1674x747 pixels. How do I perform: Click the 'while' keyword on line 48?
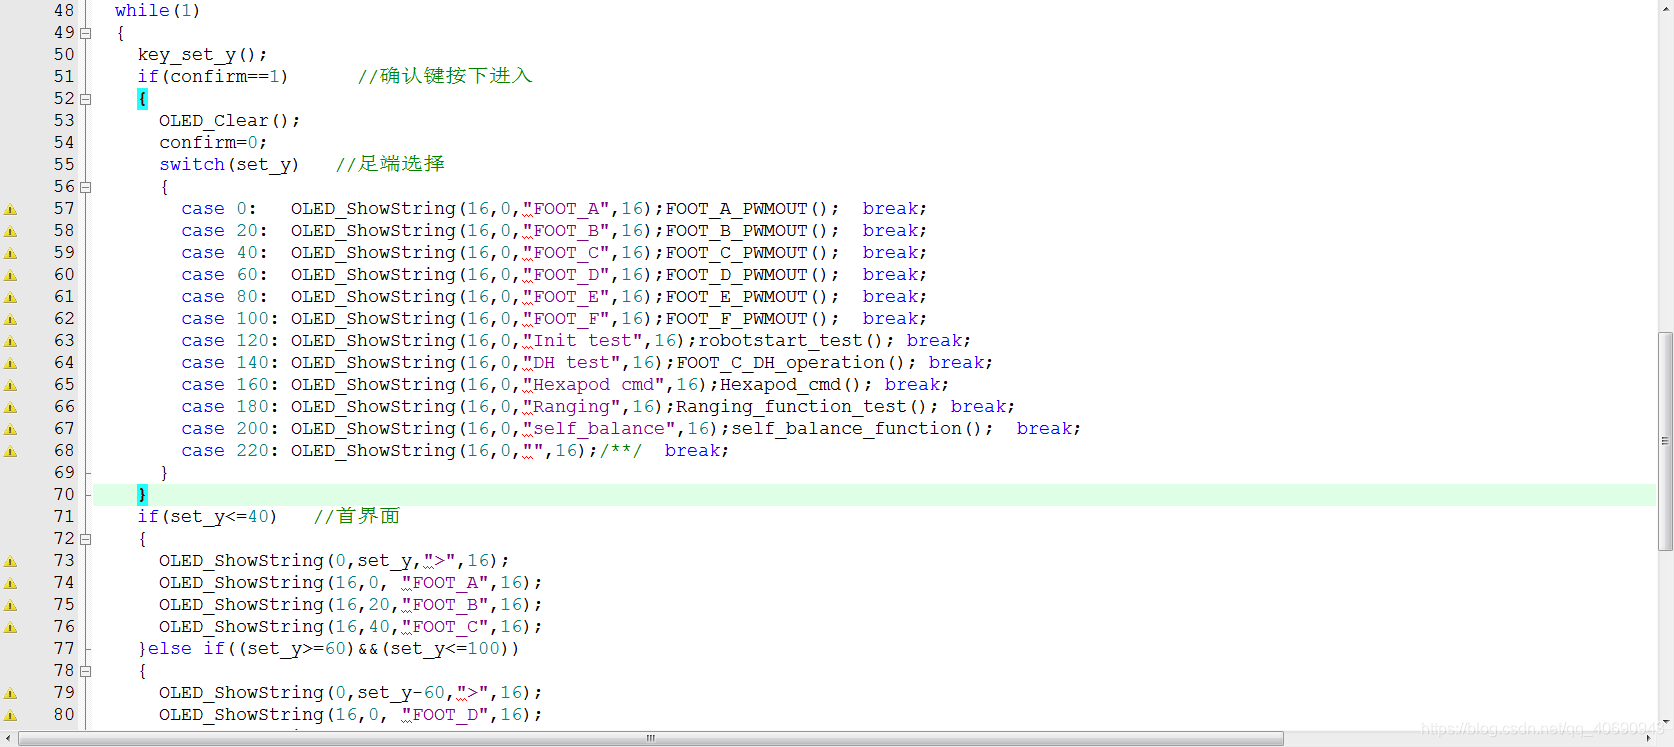pos(142,10)
